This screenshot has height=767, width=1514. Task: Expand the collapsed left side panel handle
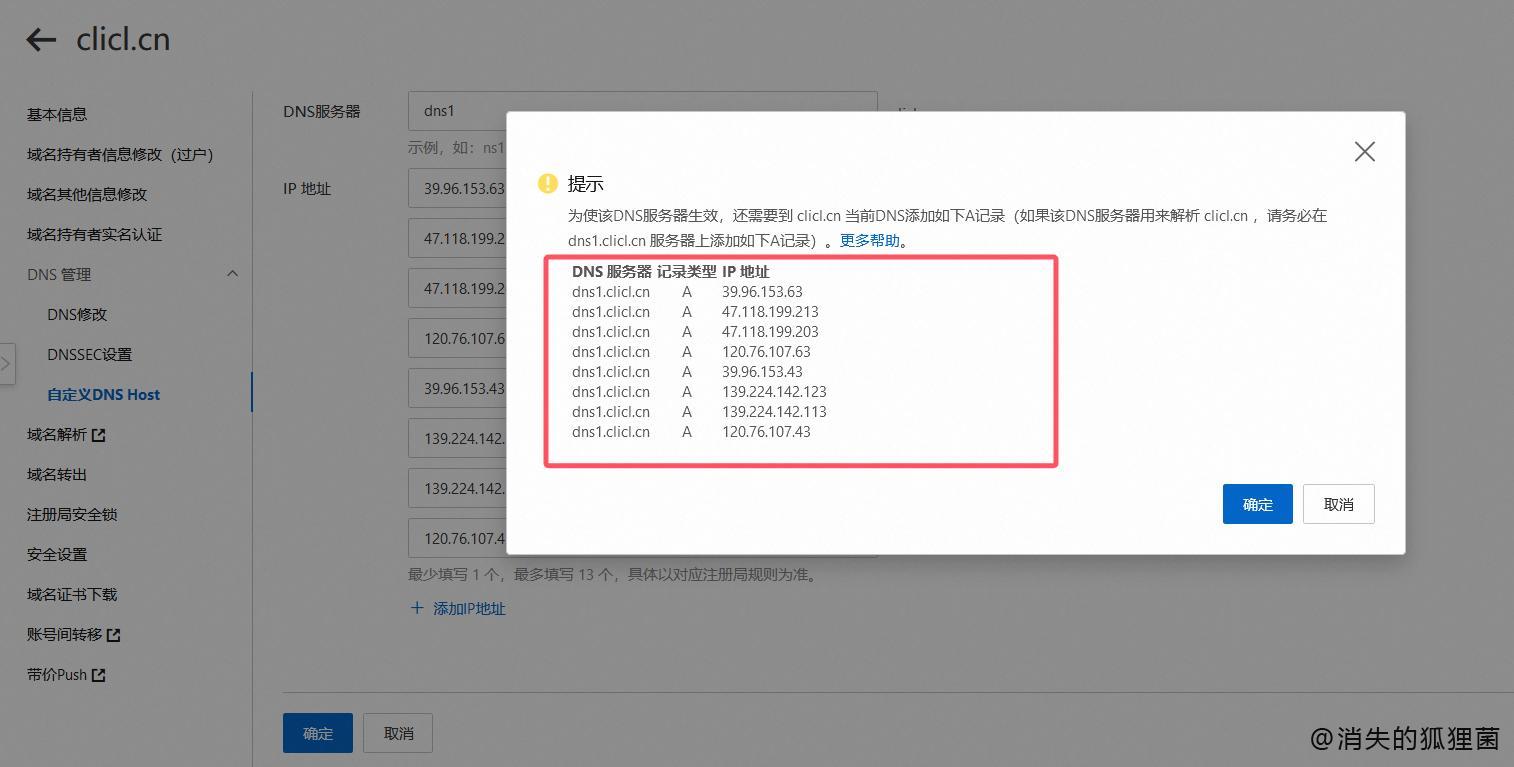(6, 364)
